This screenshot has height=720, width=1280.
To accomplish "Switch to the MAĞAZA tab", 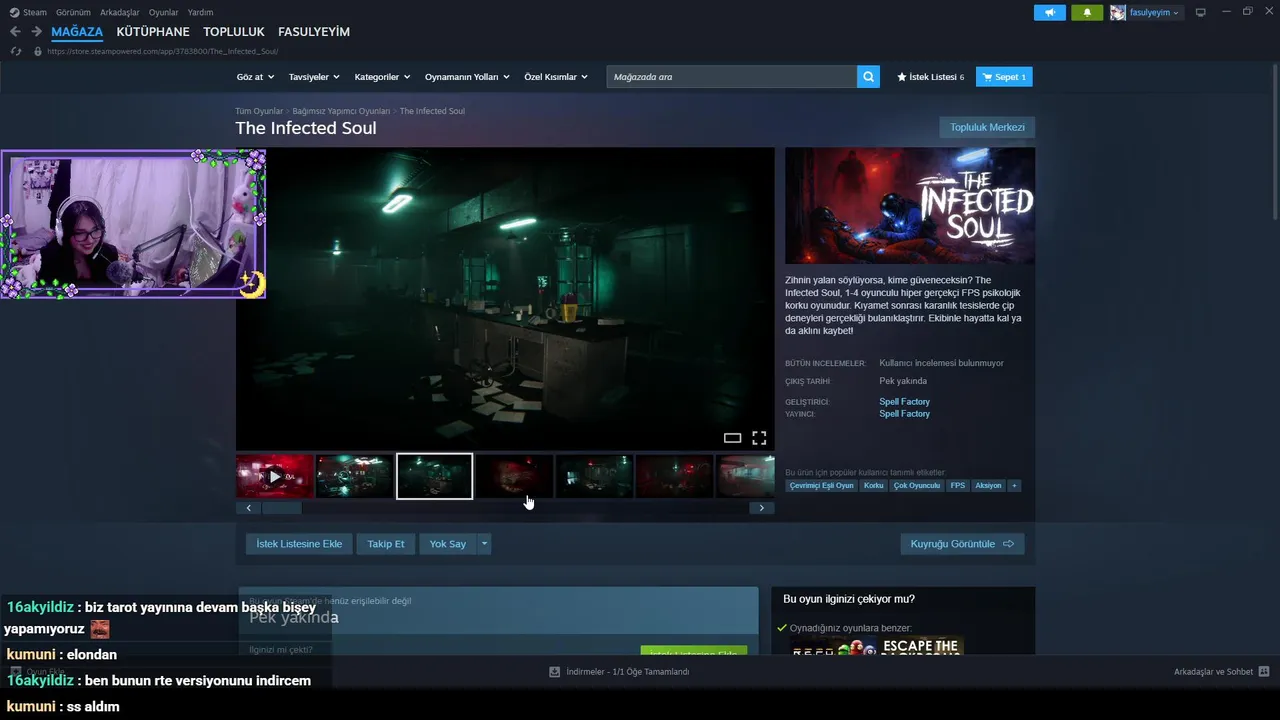I will (x=77, y=32).
